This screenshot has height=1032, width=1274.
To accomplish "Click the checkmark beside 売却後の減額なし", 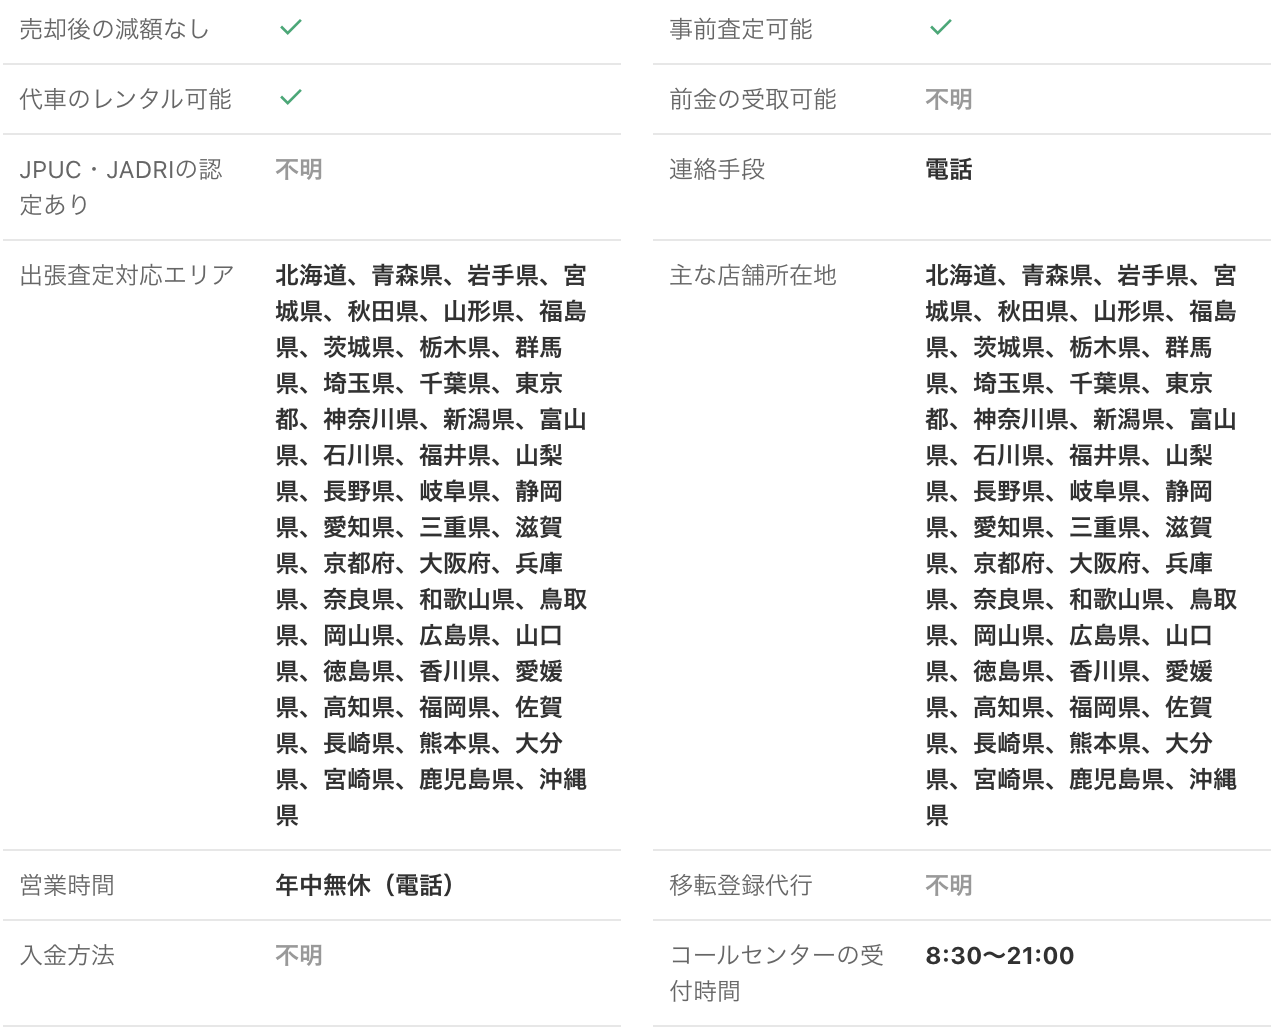I will 290,28.
